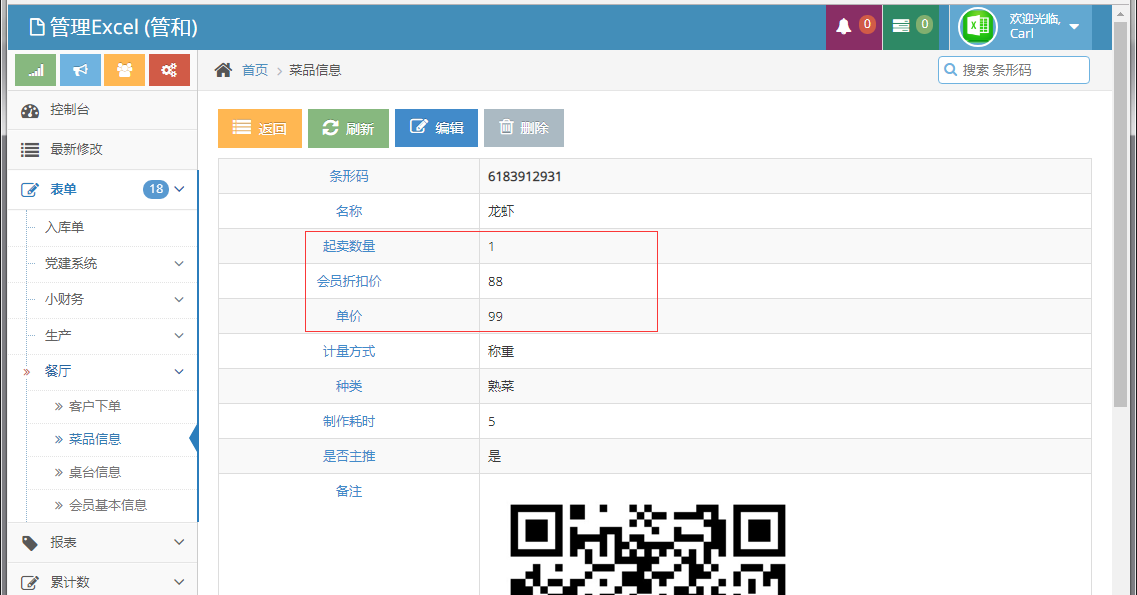Viewport: 1137px width, 595px height.
Task: Click the list icon for 最新修改
Action: 30,150
